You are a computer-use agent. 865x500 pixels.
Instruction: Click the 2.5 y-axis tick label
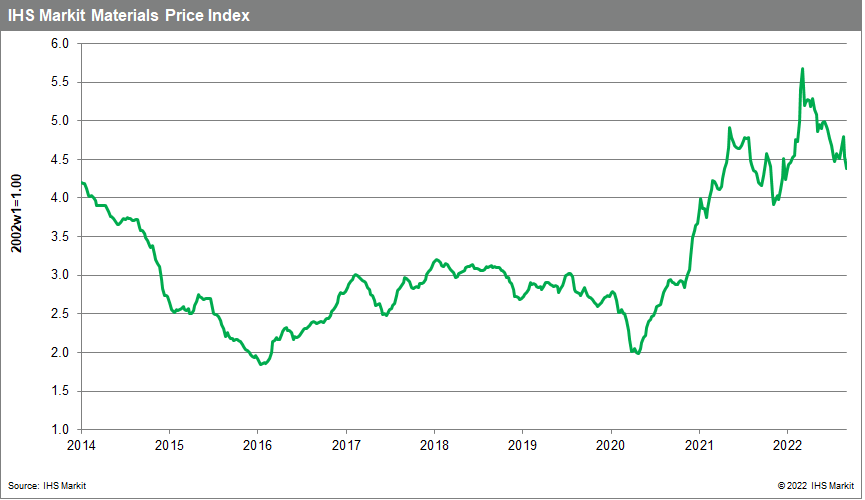[59, 314]
